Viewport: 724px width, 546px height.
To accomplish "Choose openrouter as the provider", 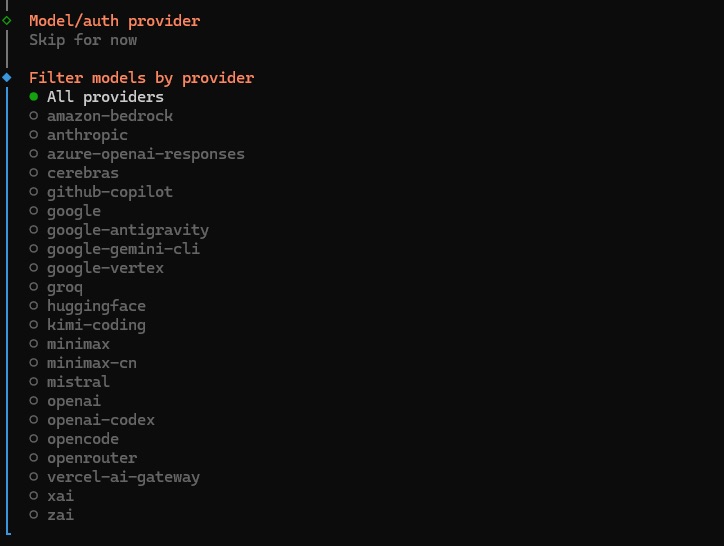I will [91, 458].
